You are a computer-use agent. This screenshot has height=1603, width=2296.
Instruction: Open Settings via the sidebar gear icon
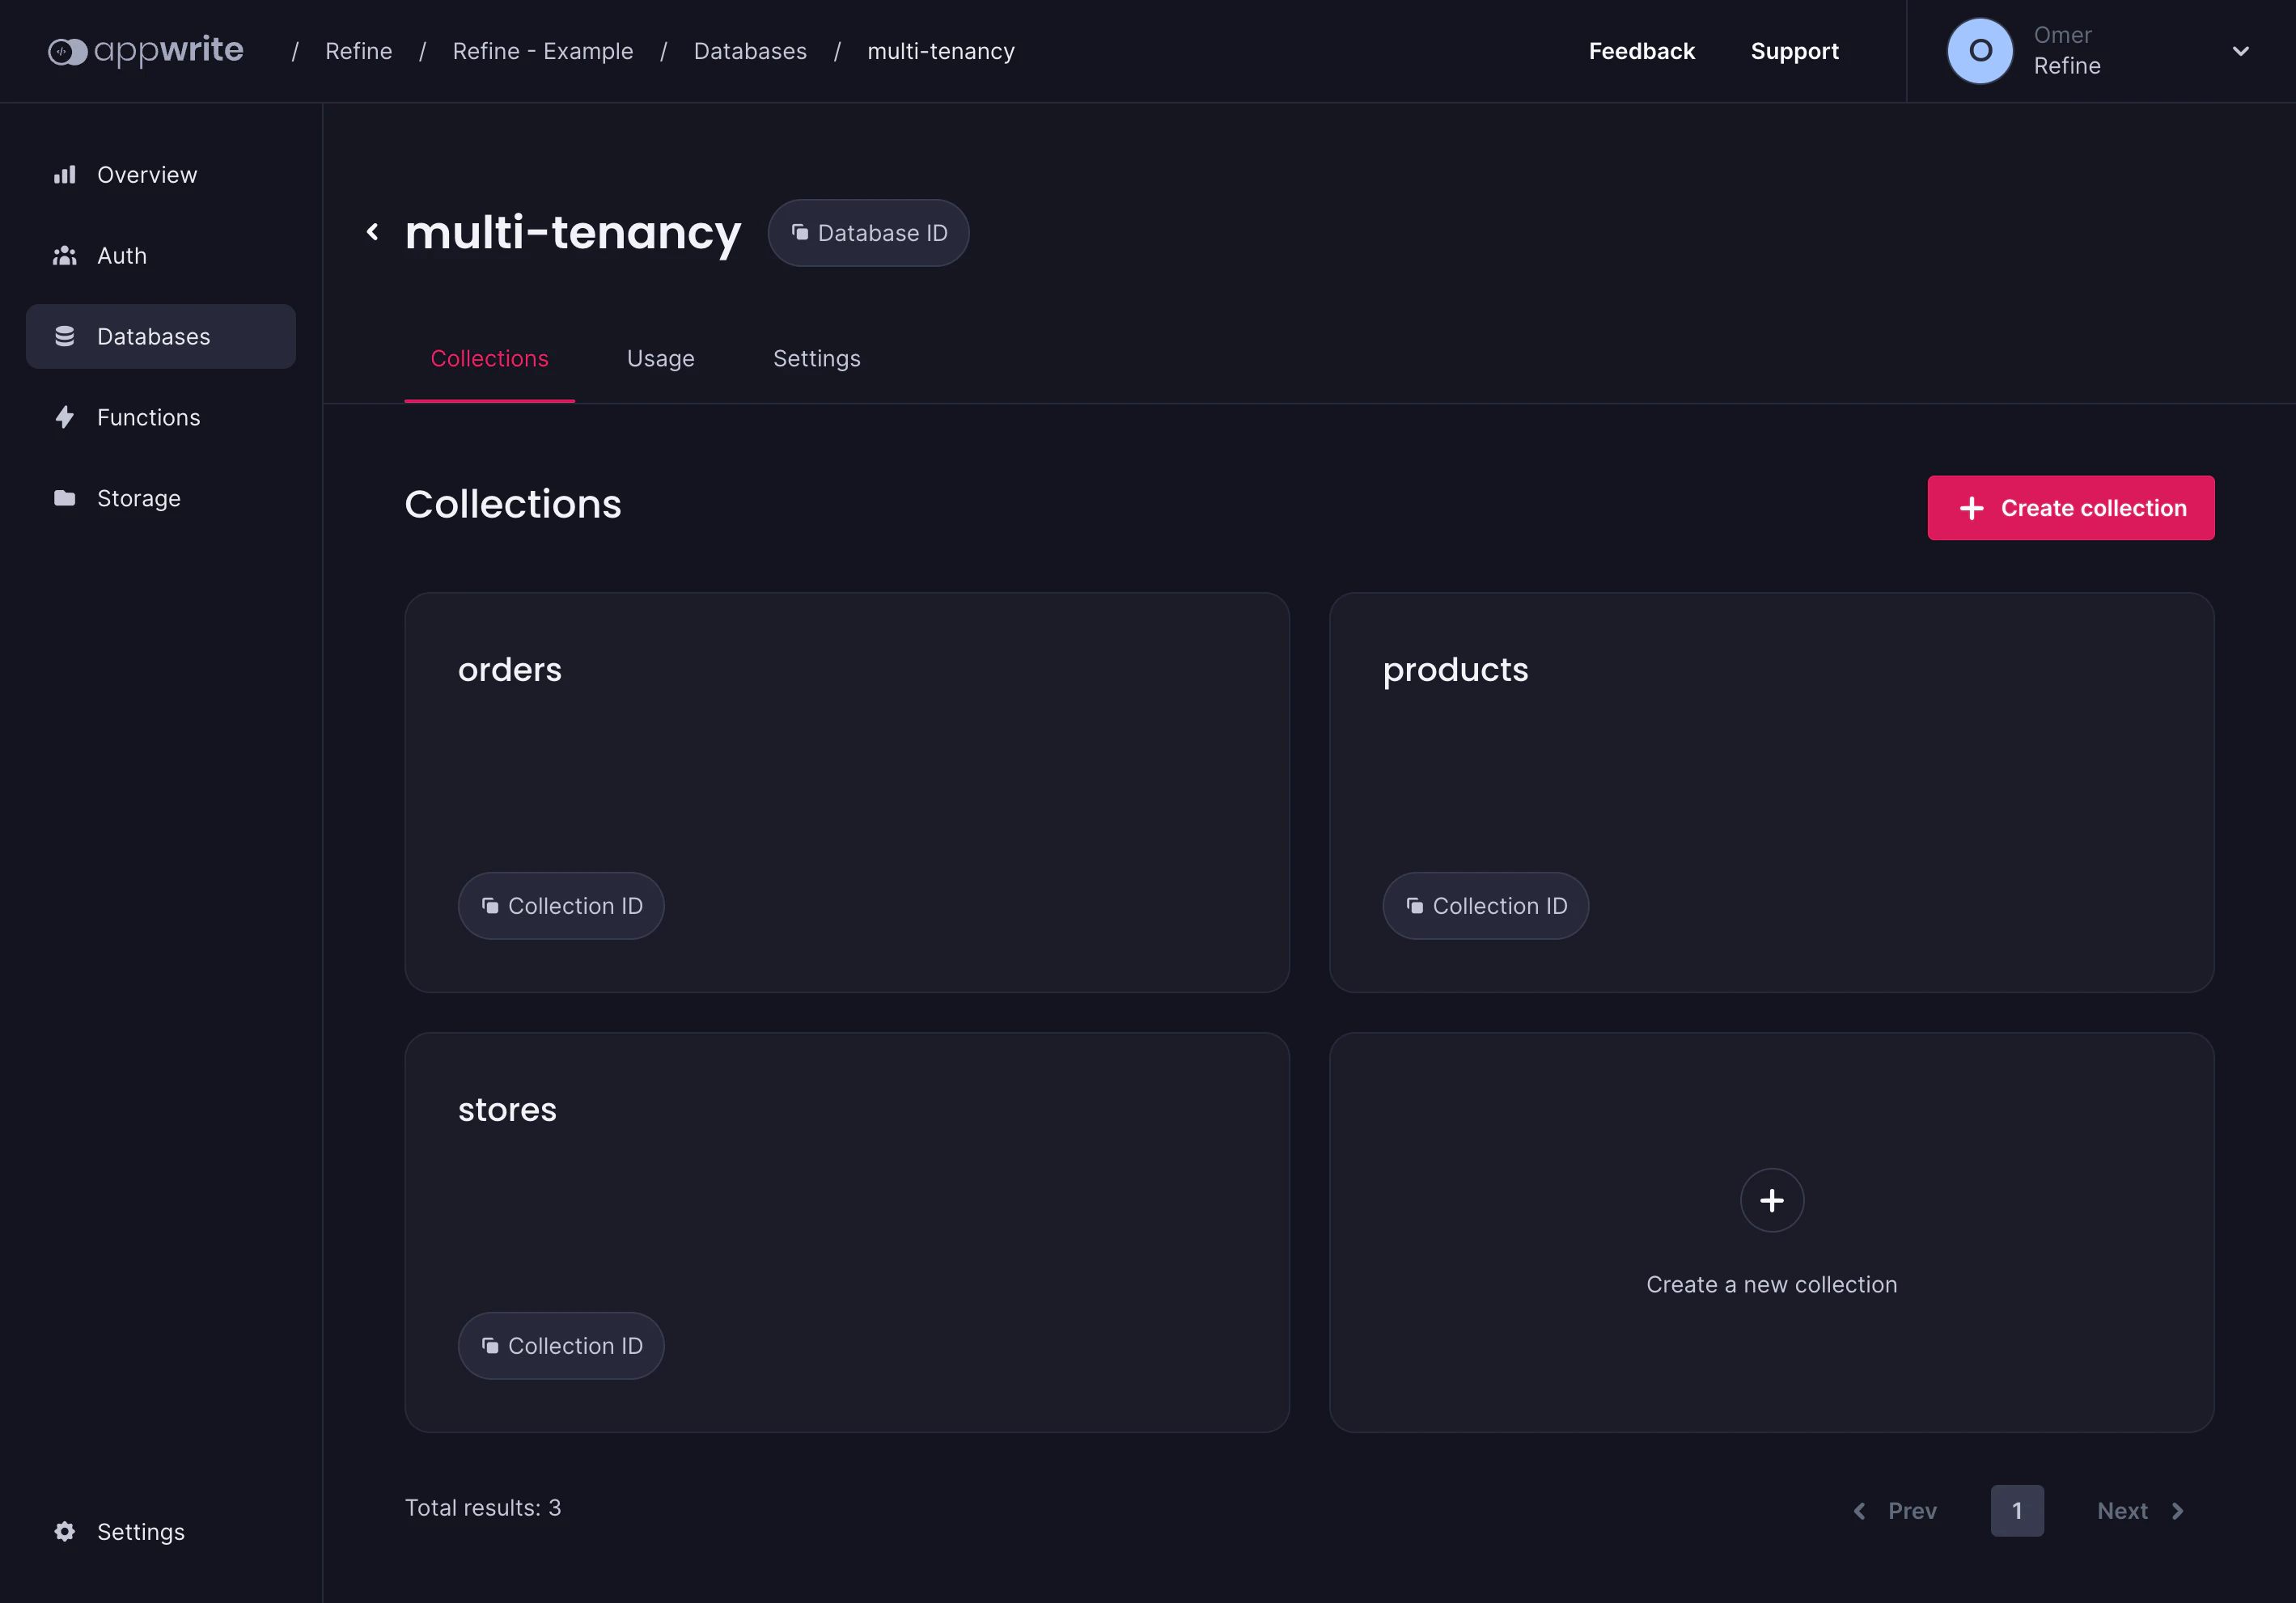click(x=64, y=1531)
